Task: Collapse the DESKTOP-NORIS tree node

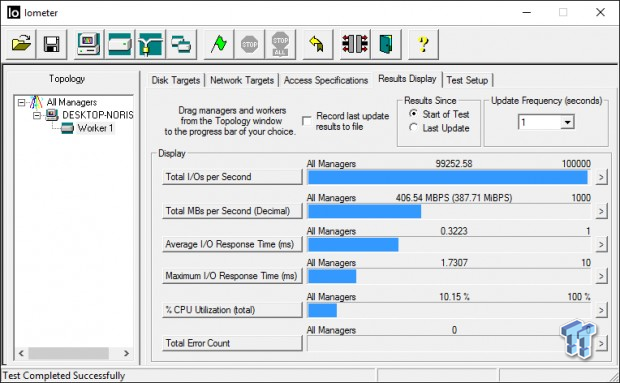Action: tap(37, 115)
